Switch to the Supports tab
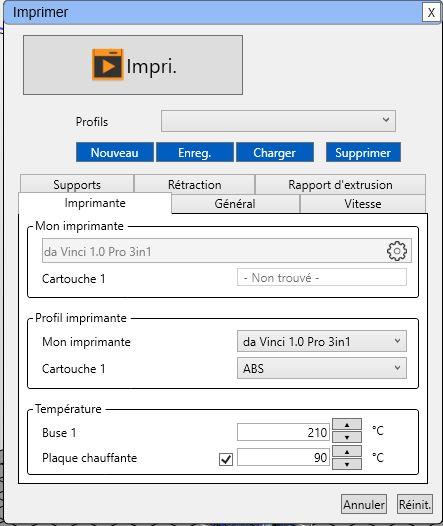443x526 pixels. click(77, 184)
